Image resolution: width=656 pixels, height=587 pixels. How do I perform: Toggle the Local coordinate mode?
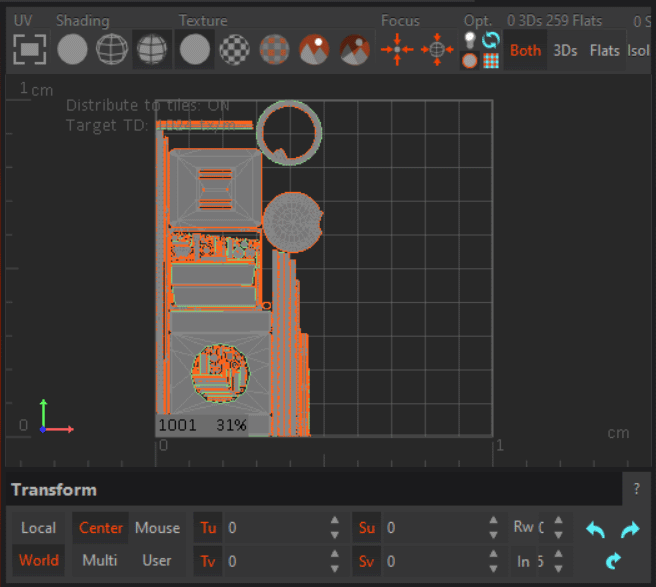tap(39, 528)
